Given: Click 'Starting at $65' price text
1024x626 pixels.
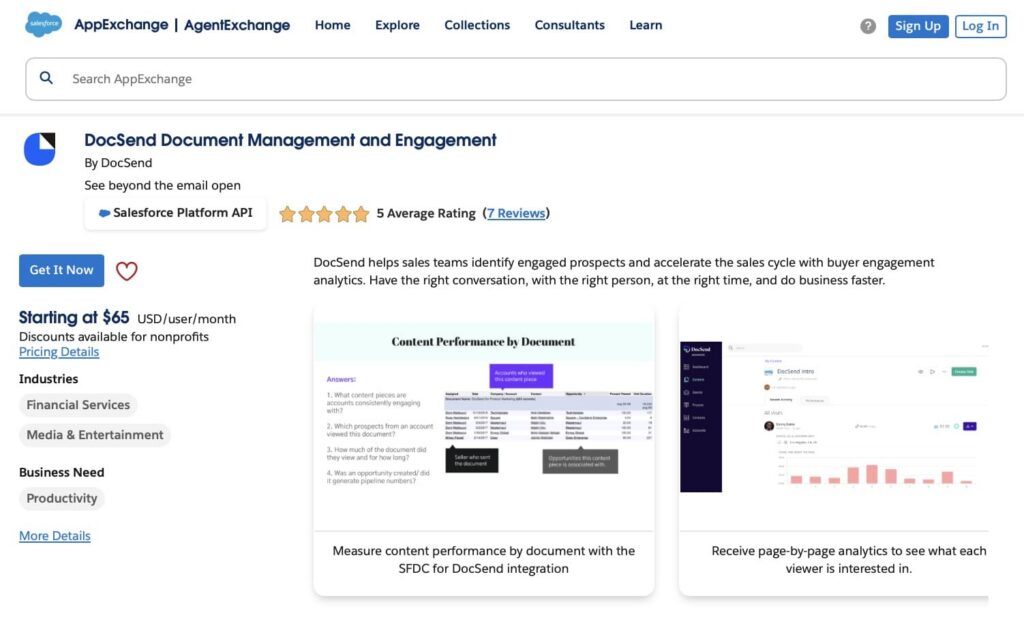Looking at the screenshot, I should 74,318.
